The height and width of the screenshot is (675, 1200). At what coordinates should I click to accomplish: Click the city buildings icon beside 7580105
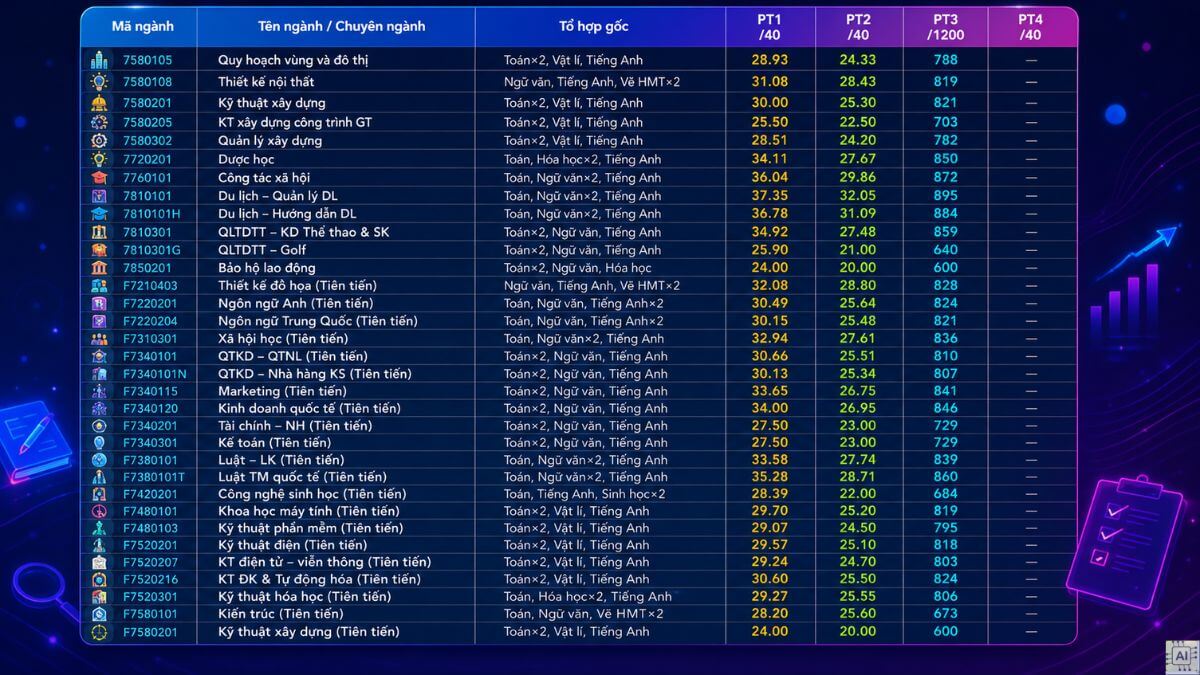coord(99,60)
